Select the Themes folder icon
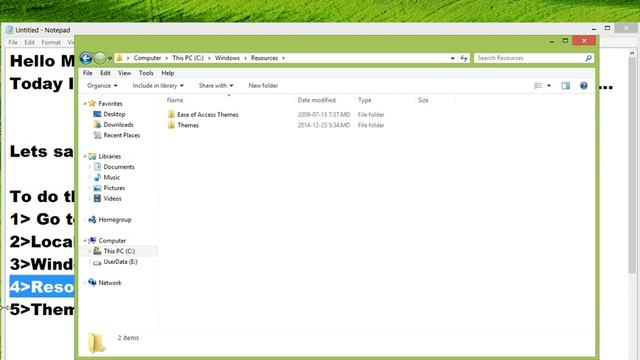The image size is (640, 360). [171, 125]
